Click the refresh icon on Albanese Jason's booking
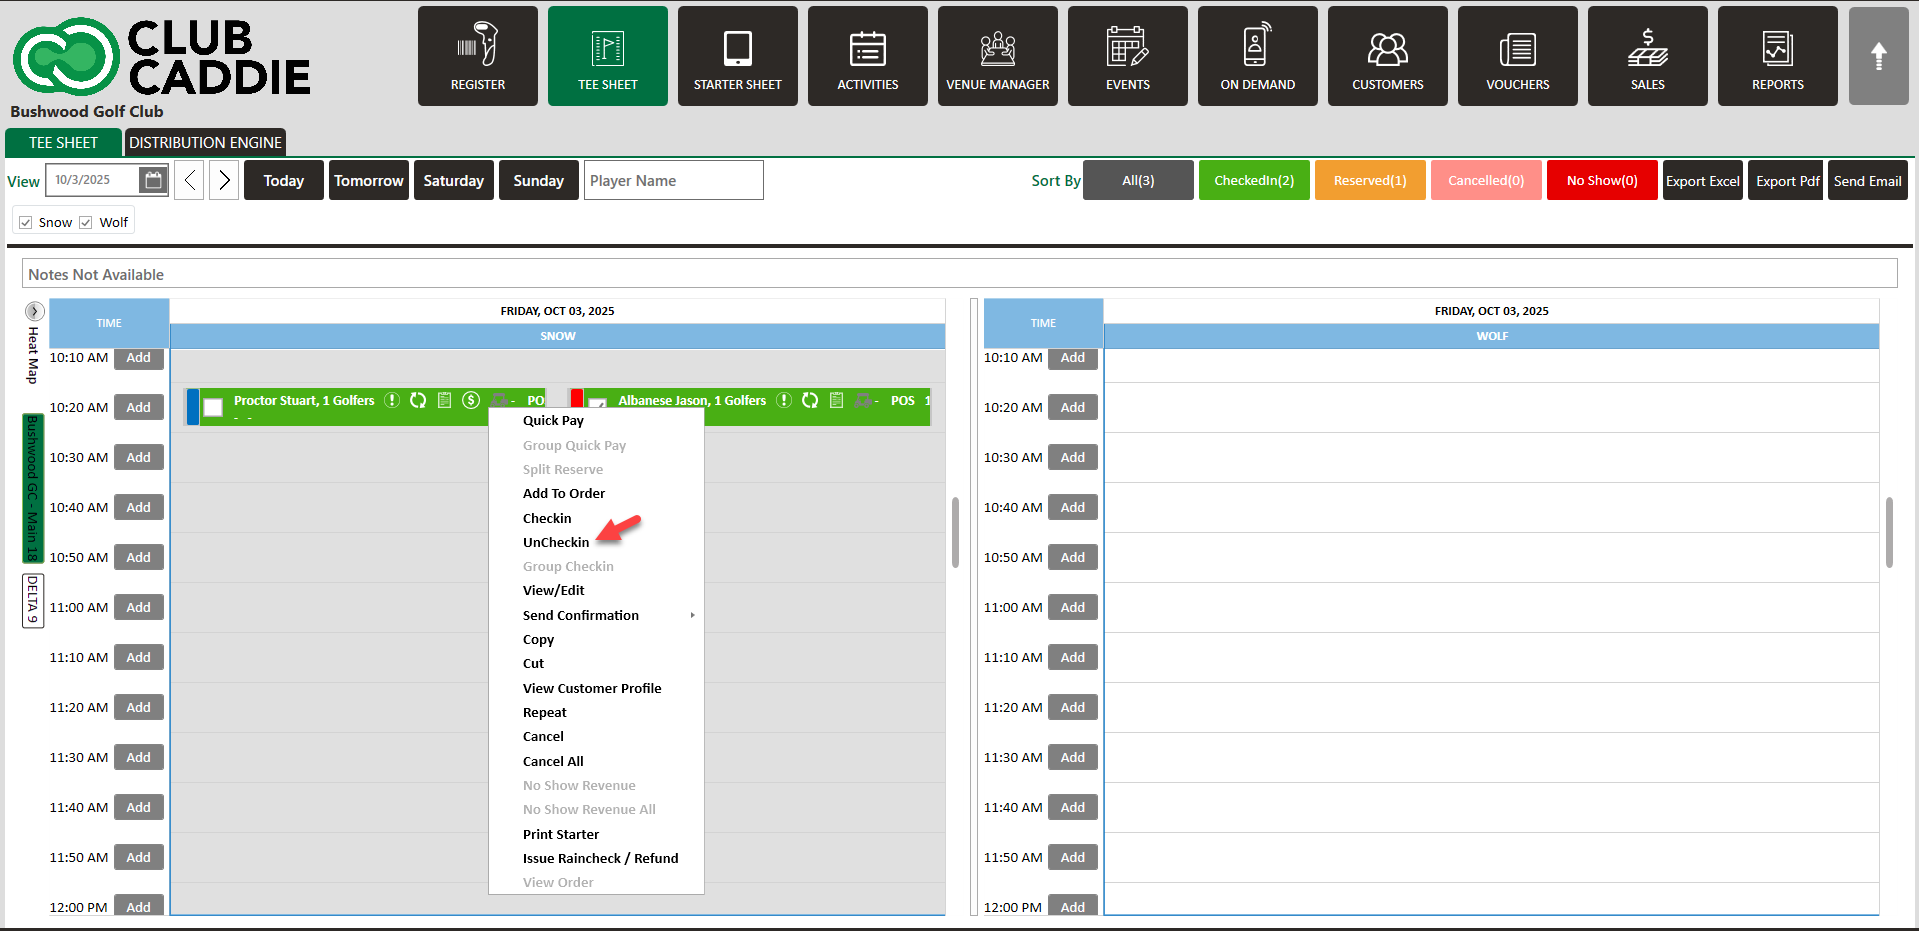The height and width of the screenshot is (931, 1919). [810, 401]
